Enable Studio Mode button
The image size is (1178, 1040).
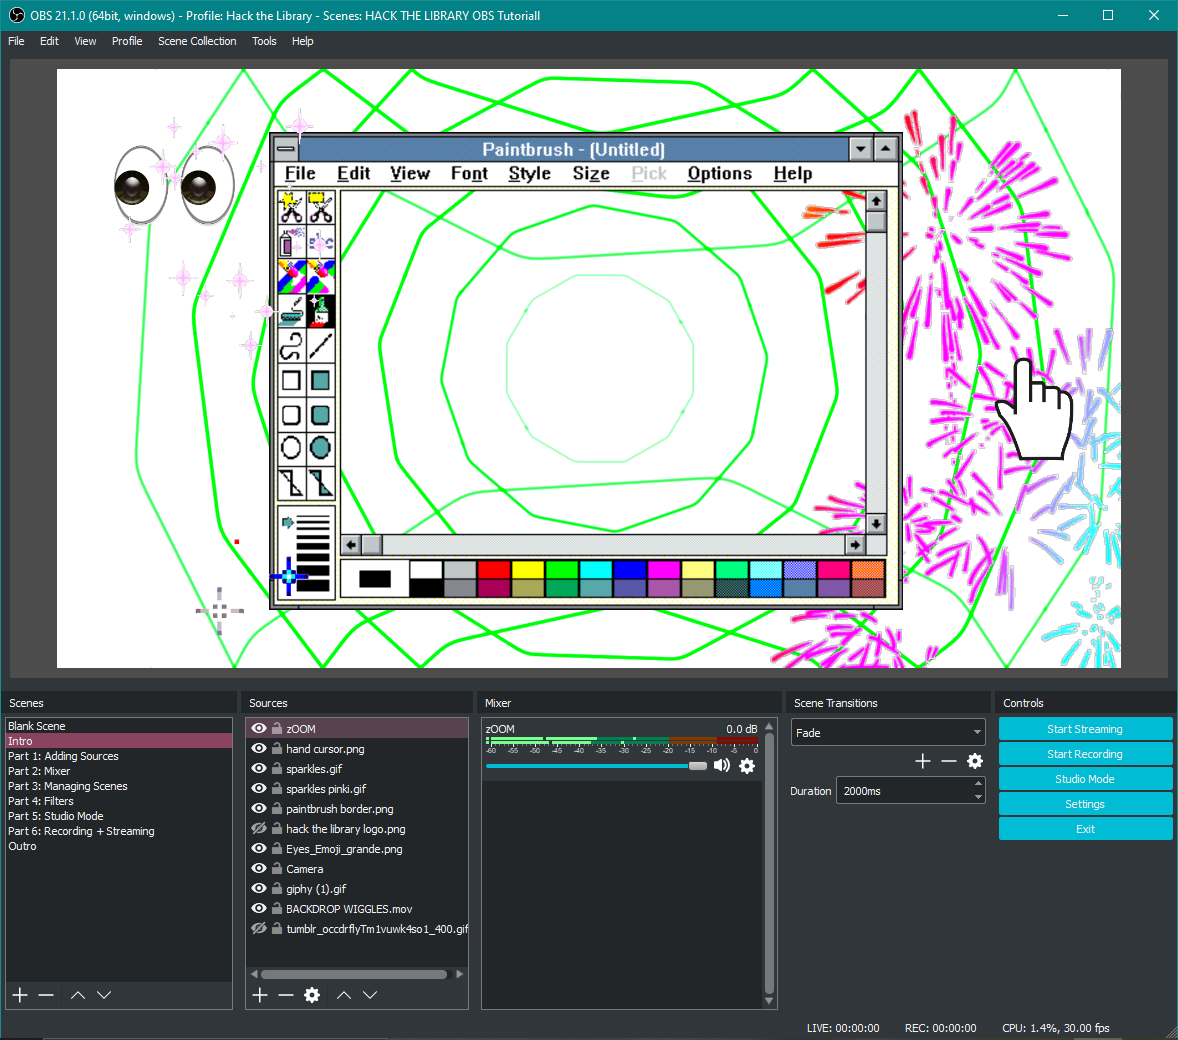click(1085, 779)
